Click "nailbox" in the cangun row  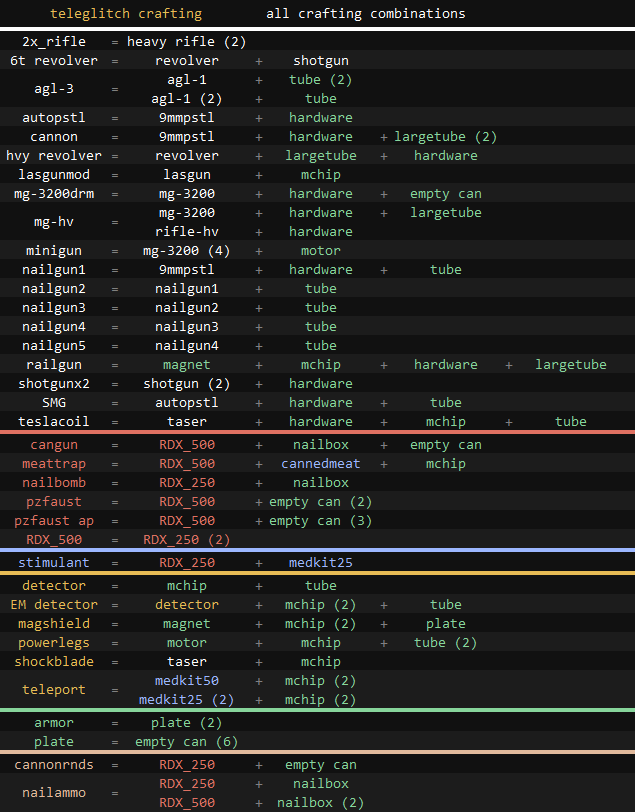click(321, 445)
